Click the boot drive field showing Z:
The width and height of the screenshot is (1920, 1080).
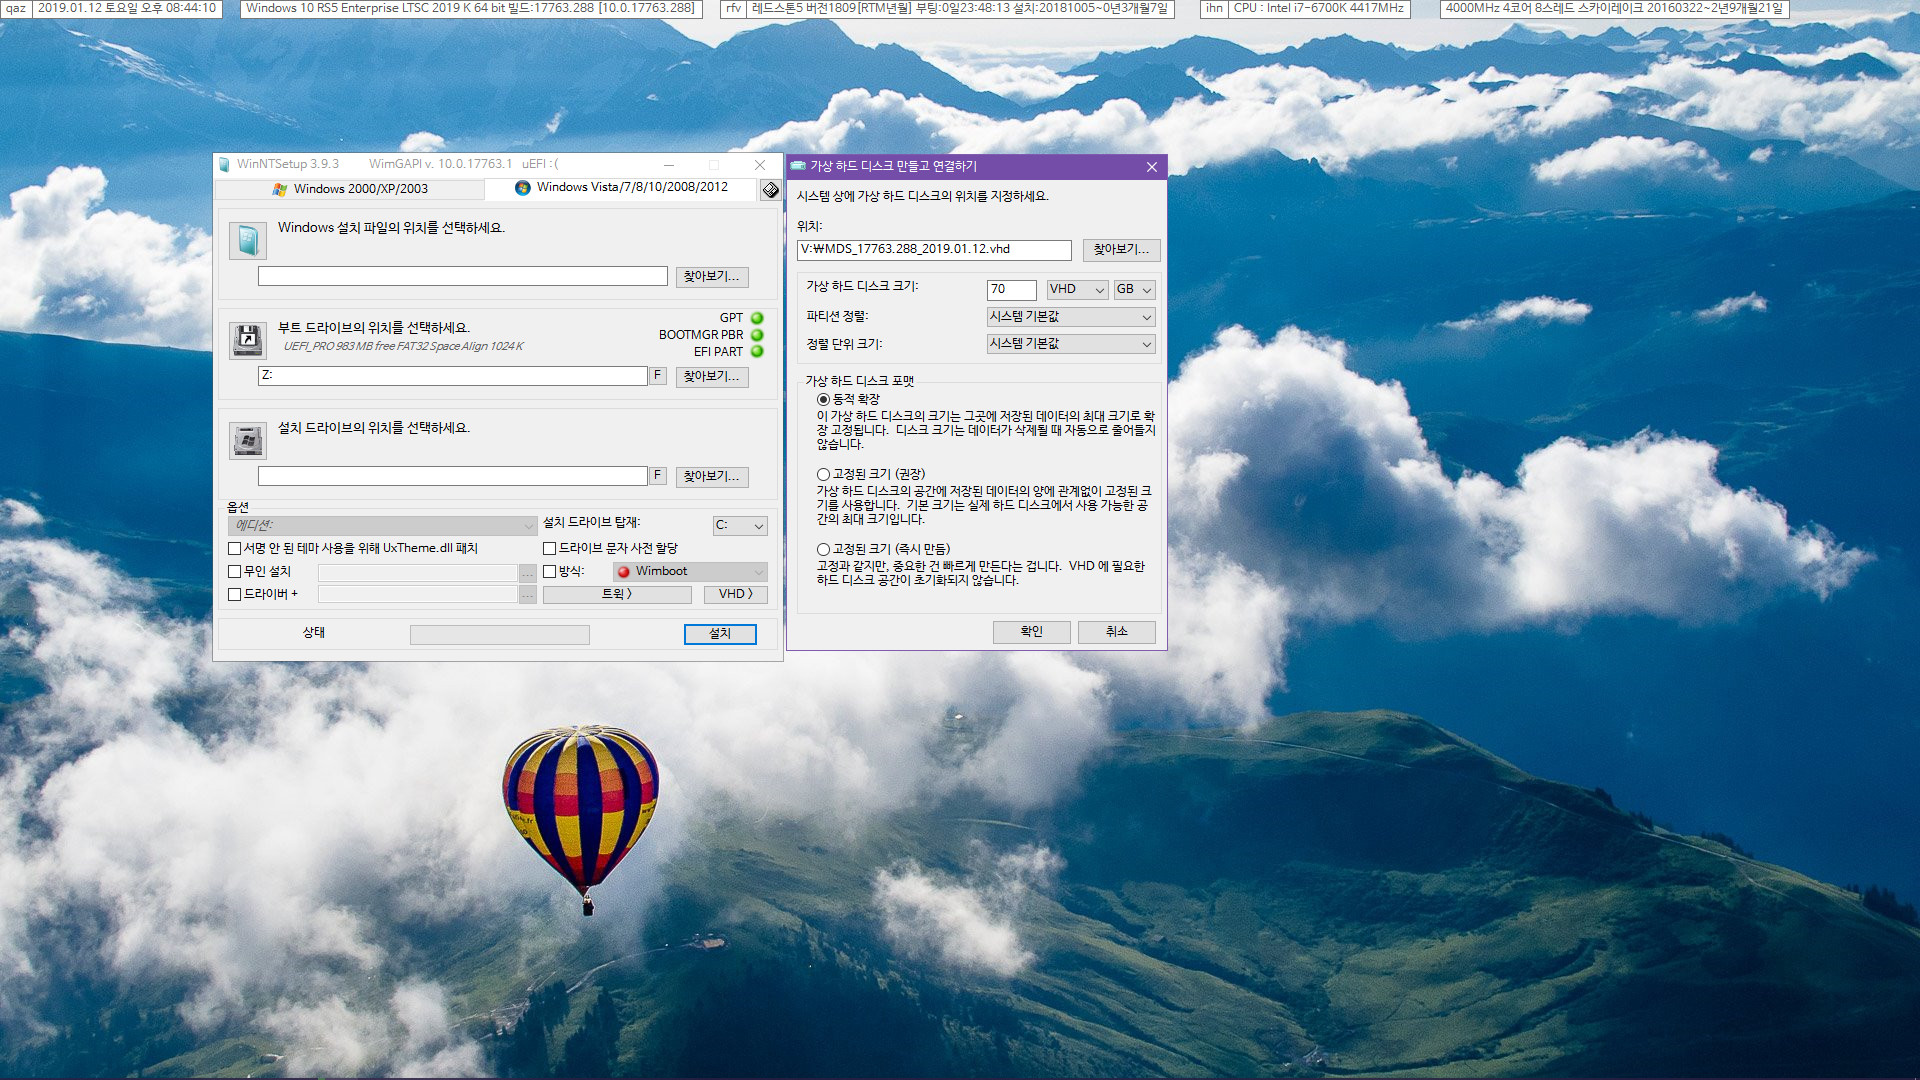[x=453, y=376]
